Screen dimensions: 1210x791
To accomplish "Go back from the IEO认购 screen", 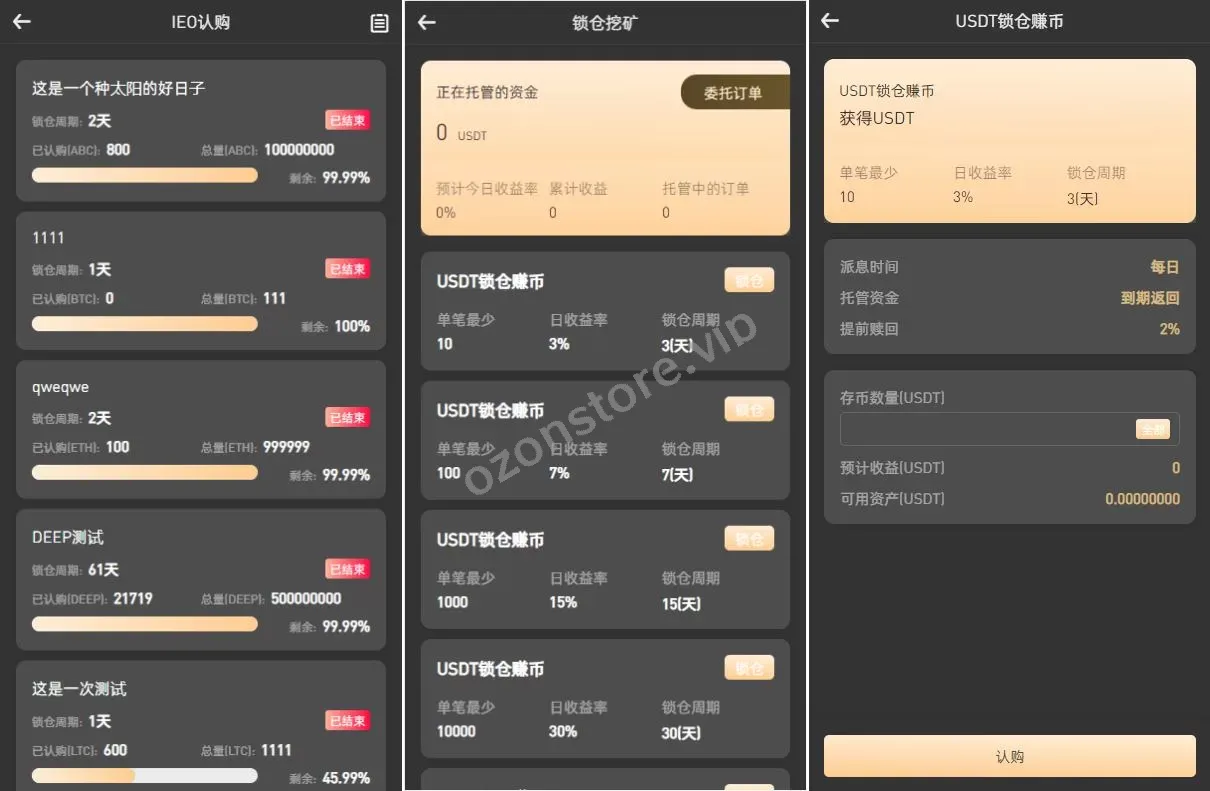I will (x=22, y=22).
